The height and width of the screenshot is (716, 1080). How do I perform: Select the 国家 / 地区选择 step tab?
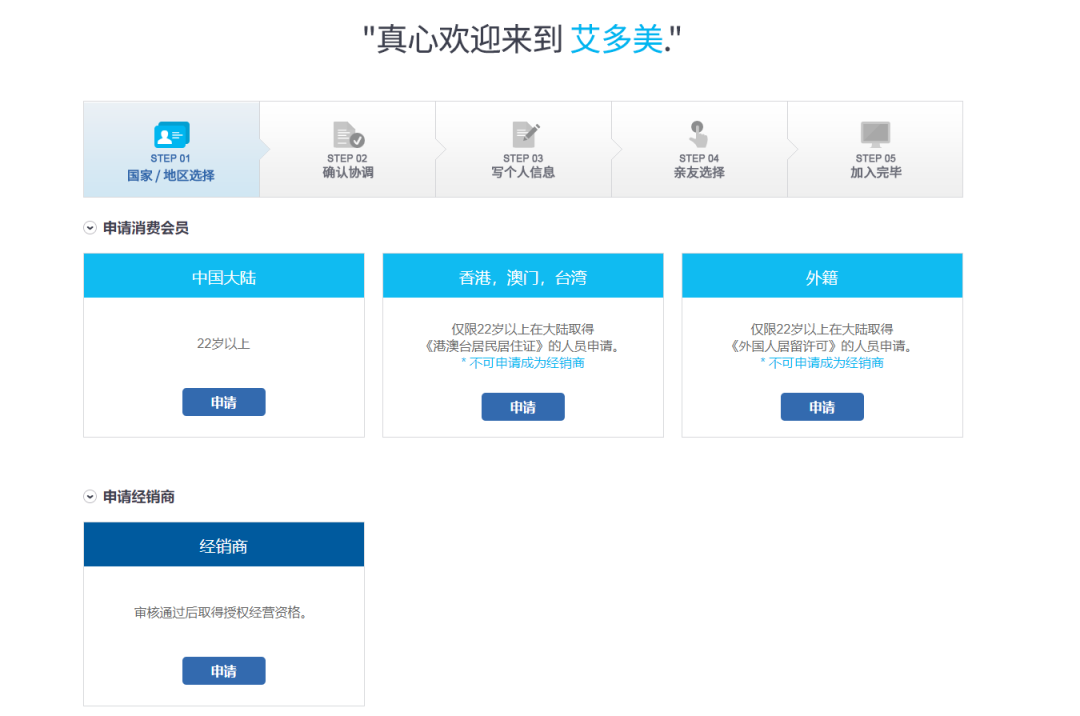[172, 149]
